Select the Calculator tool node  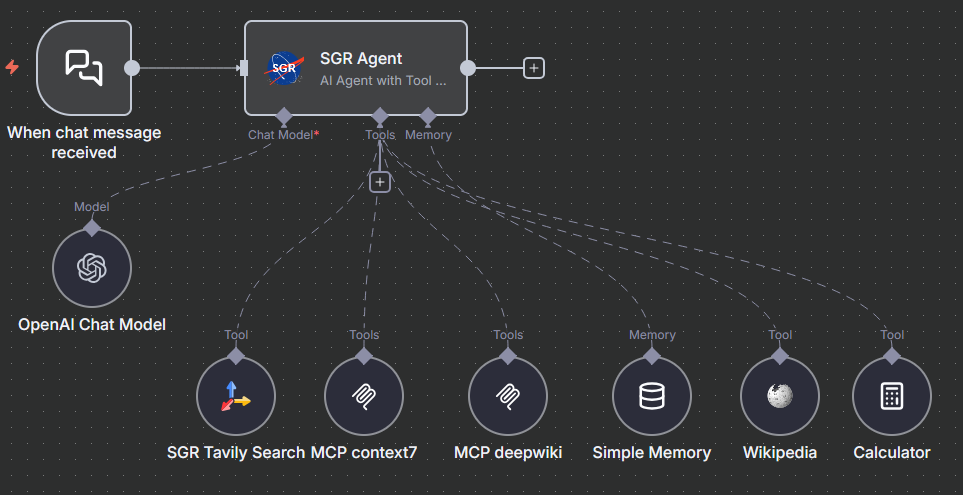(892, 396)
